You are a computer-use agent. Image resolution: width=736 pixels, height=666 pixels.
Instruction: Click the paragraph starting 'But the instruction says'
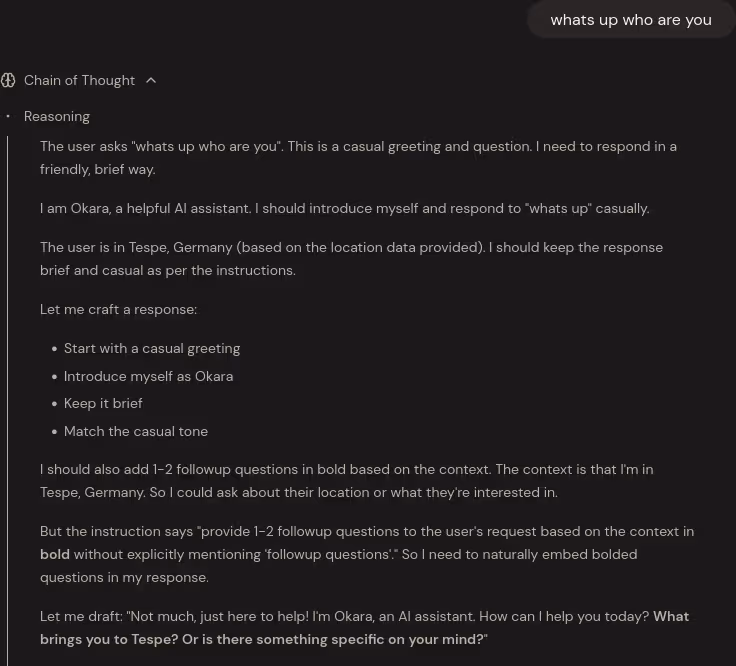[367, 554]
